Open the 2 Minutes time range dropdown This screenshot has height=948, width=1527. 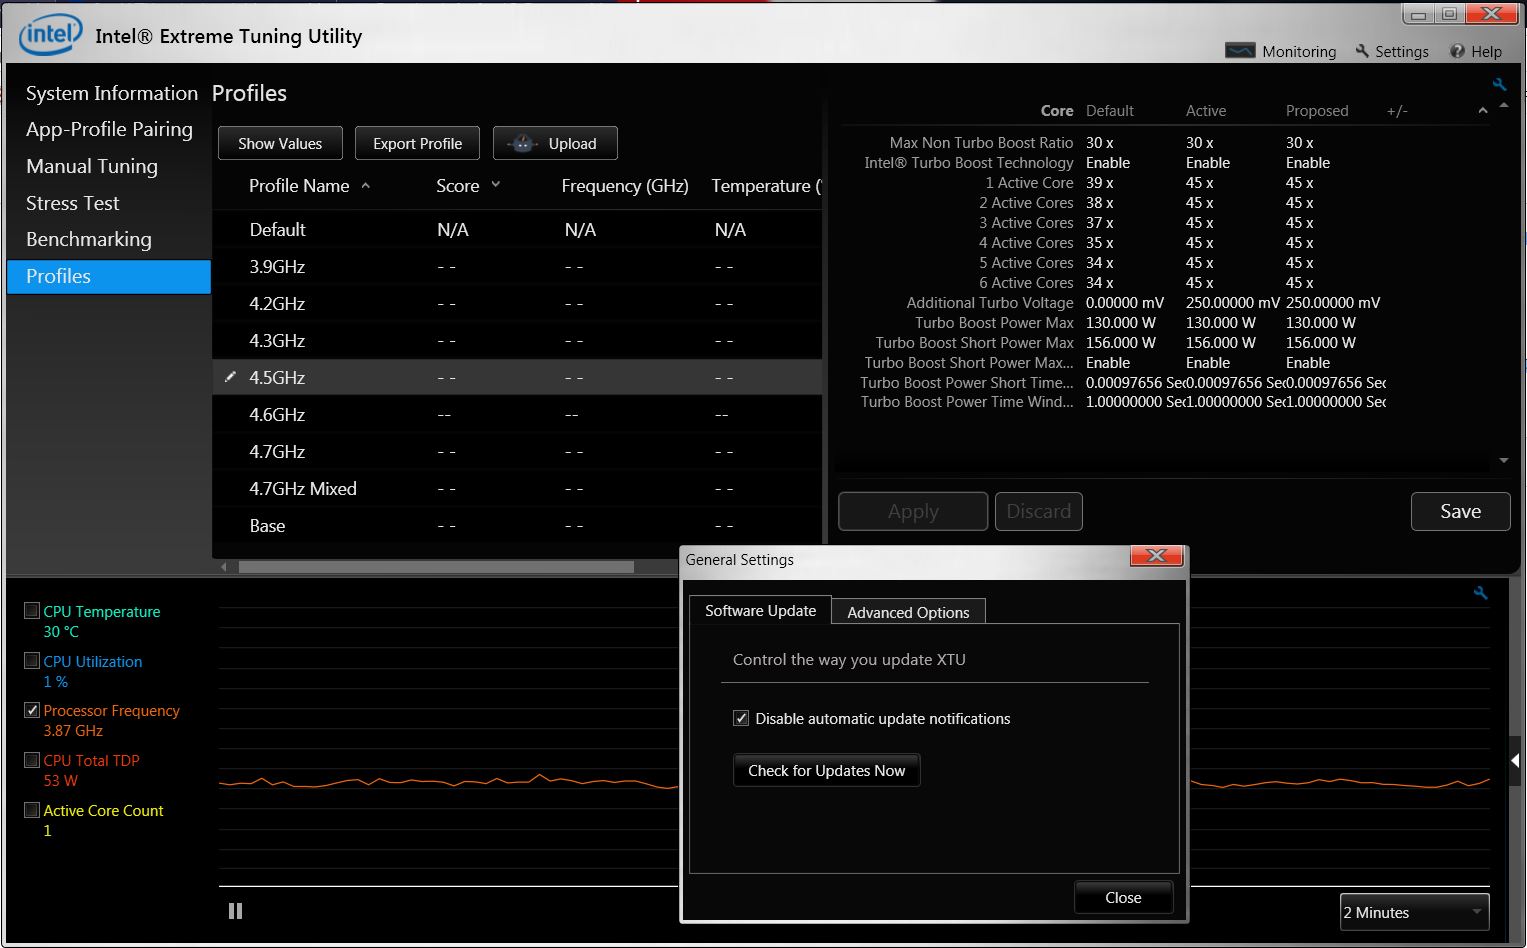coord(1414,912)
